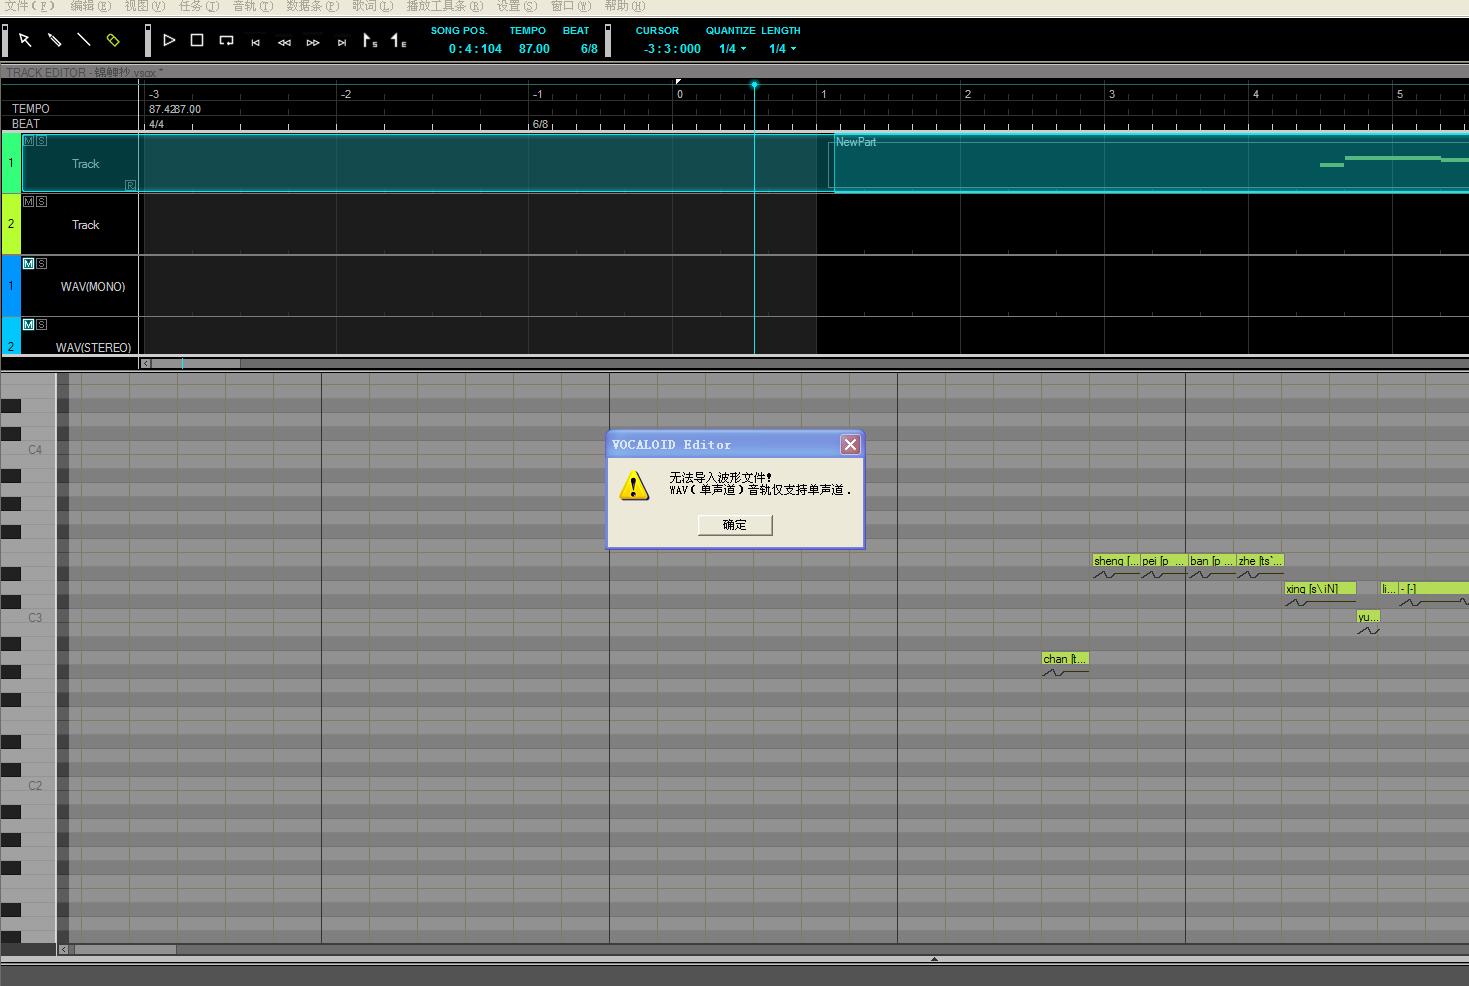Start playback with the play button
This screenshot has height=986, width=1469.
169,41
